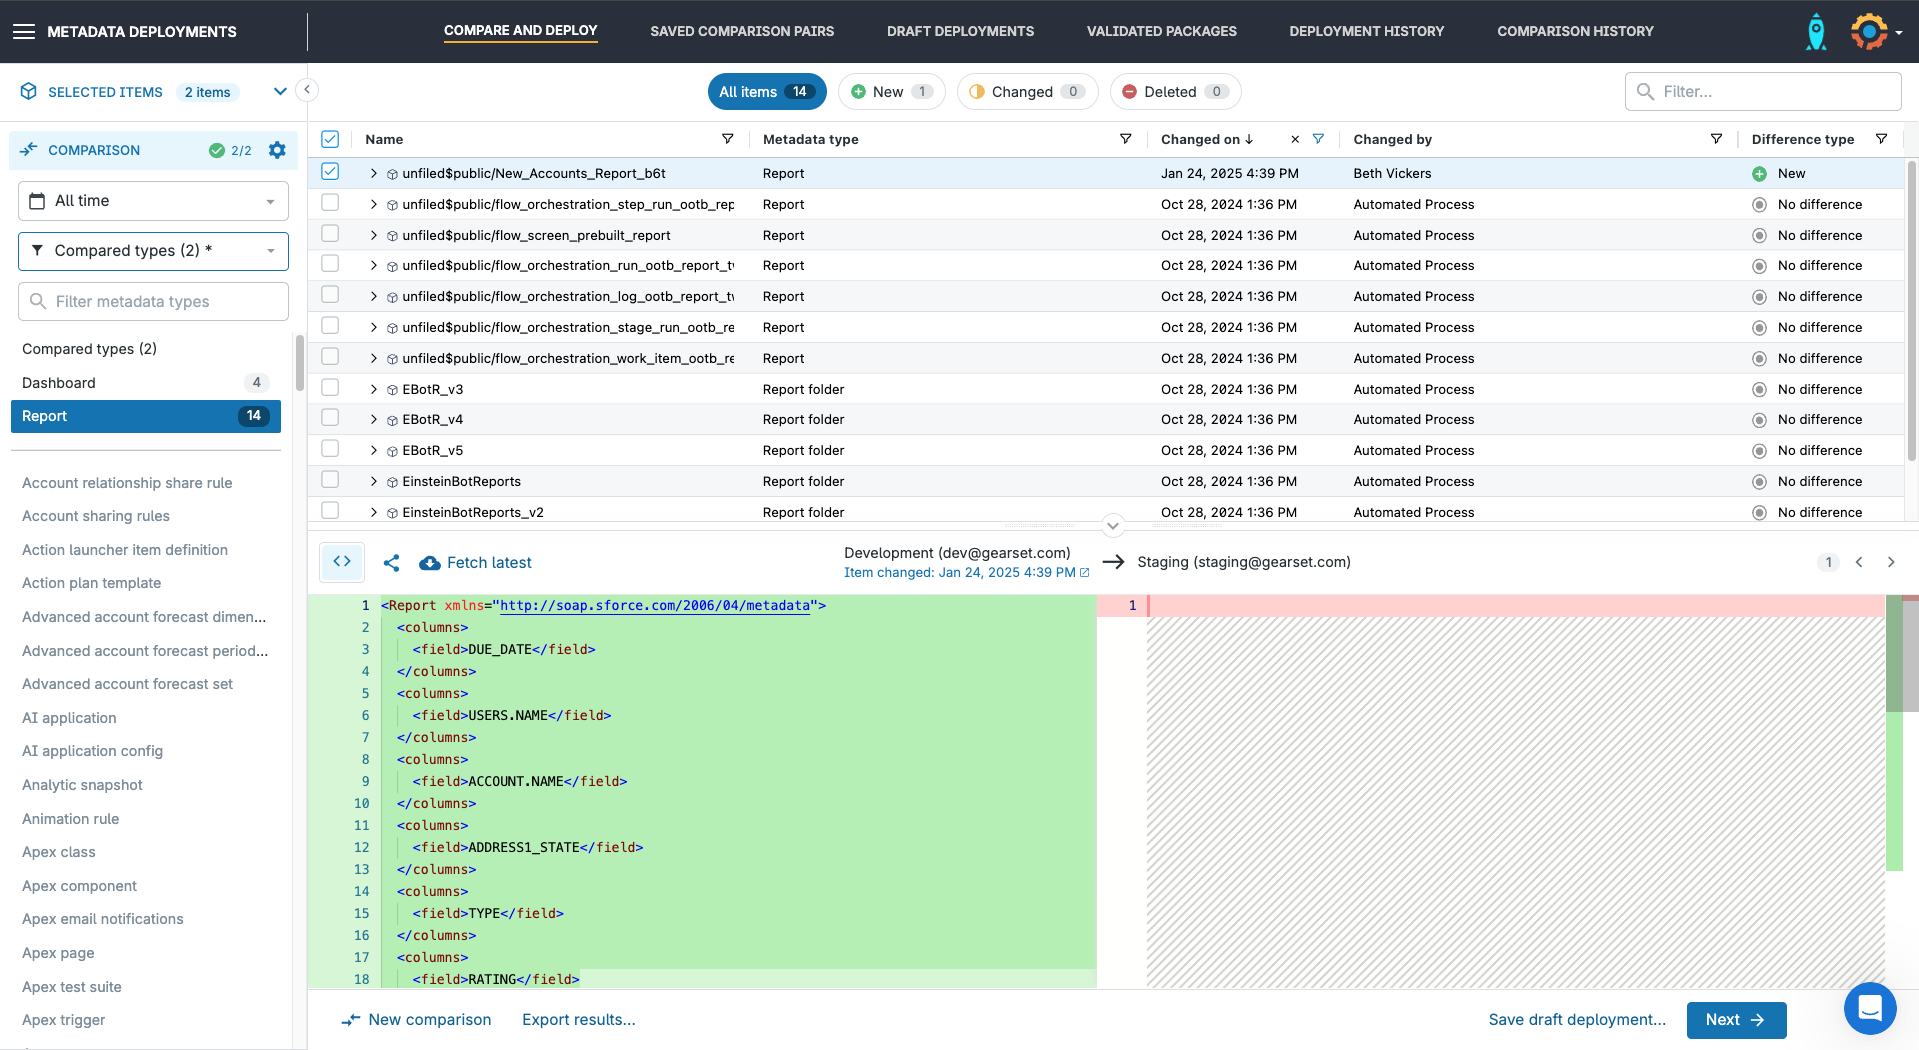
Task: Click the Next button
Action: pyautogui.click(x=1735, y=1020)
